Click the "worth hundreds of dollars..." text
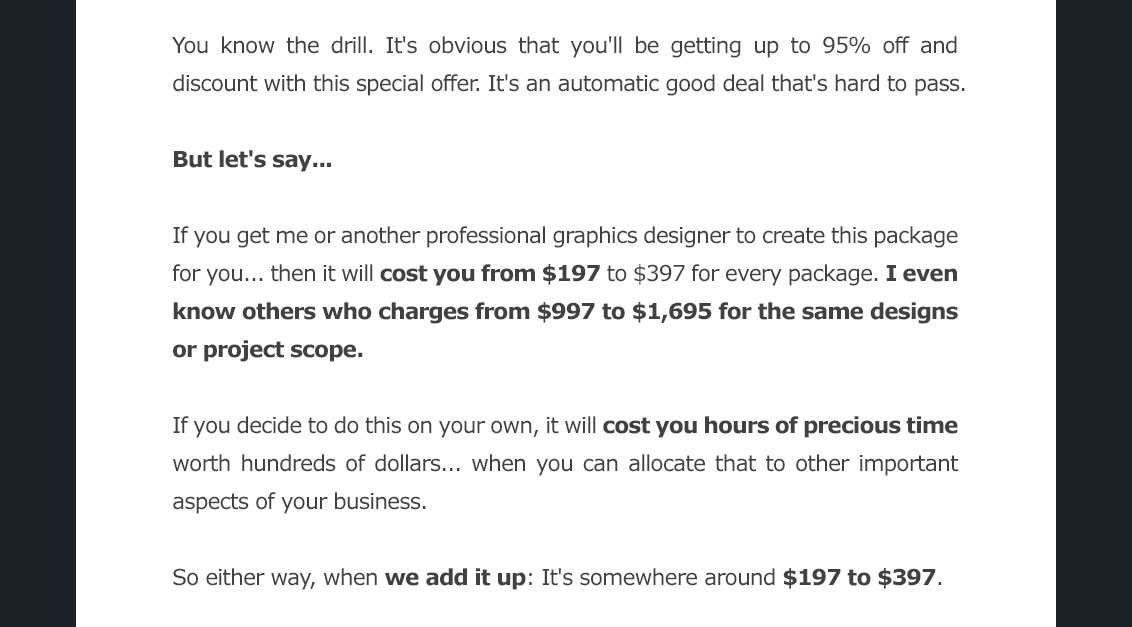Viewport: 1132px width, 627px height. point(316,464)
